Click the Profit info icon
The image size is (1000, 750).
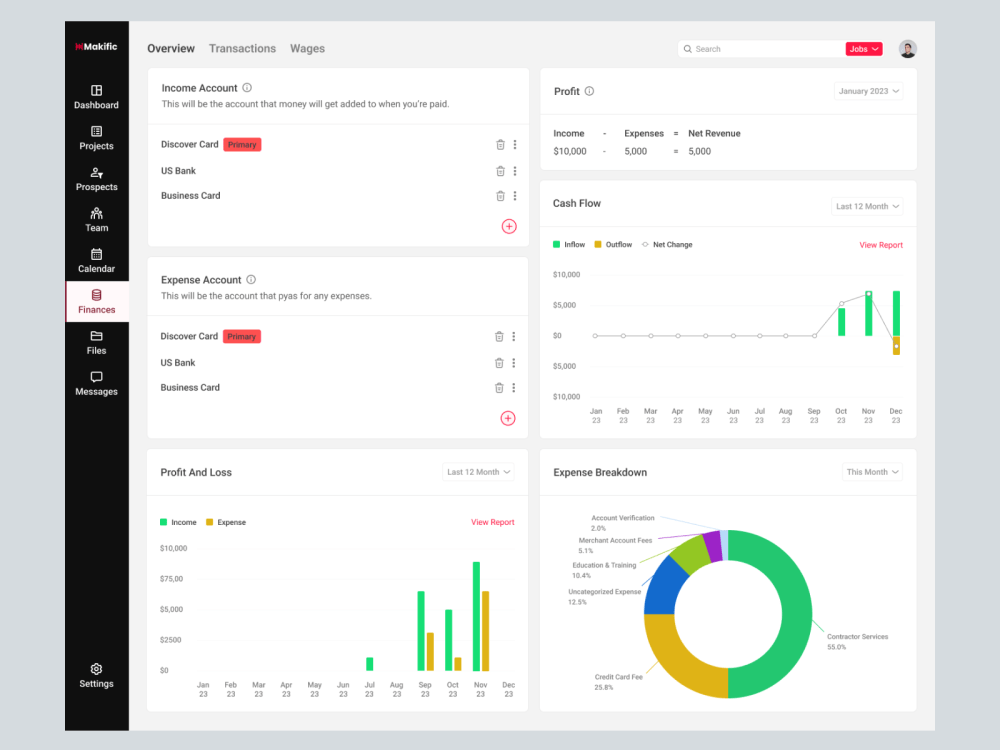coord(589,91)
